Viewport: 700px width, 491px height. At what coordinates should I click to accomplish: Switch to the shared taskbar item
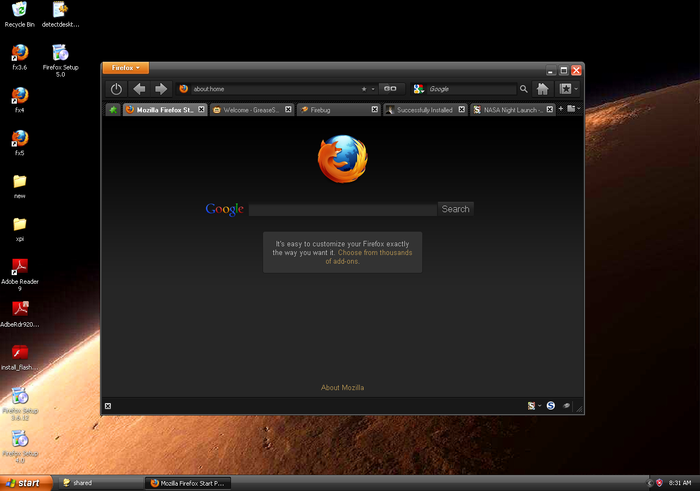pos(99,483)
